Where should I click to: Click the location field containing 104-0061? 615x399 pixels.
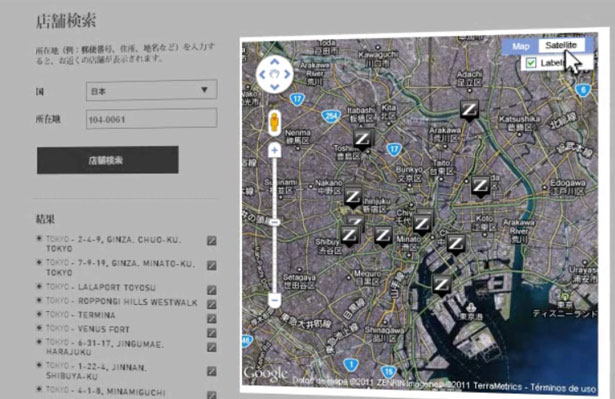coord(151,119)
